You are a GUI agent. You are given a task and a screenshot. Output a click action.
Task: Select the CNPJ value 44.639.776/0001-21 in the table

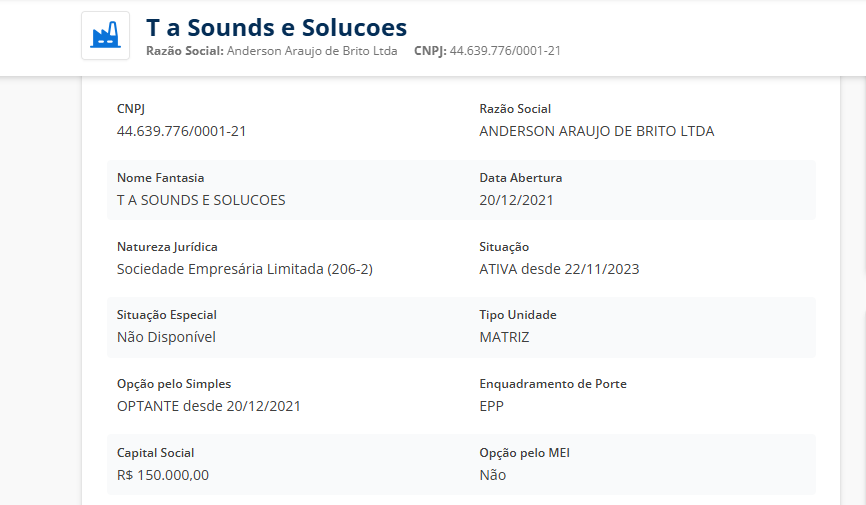181,131
